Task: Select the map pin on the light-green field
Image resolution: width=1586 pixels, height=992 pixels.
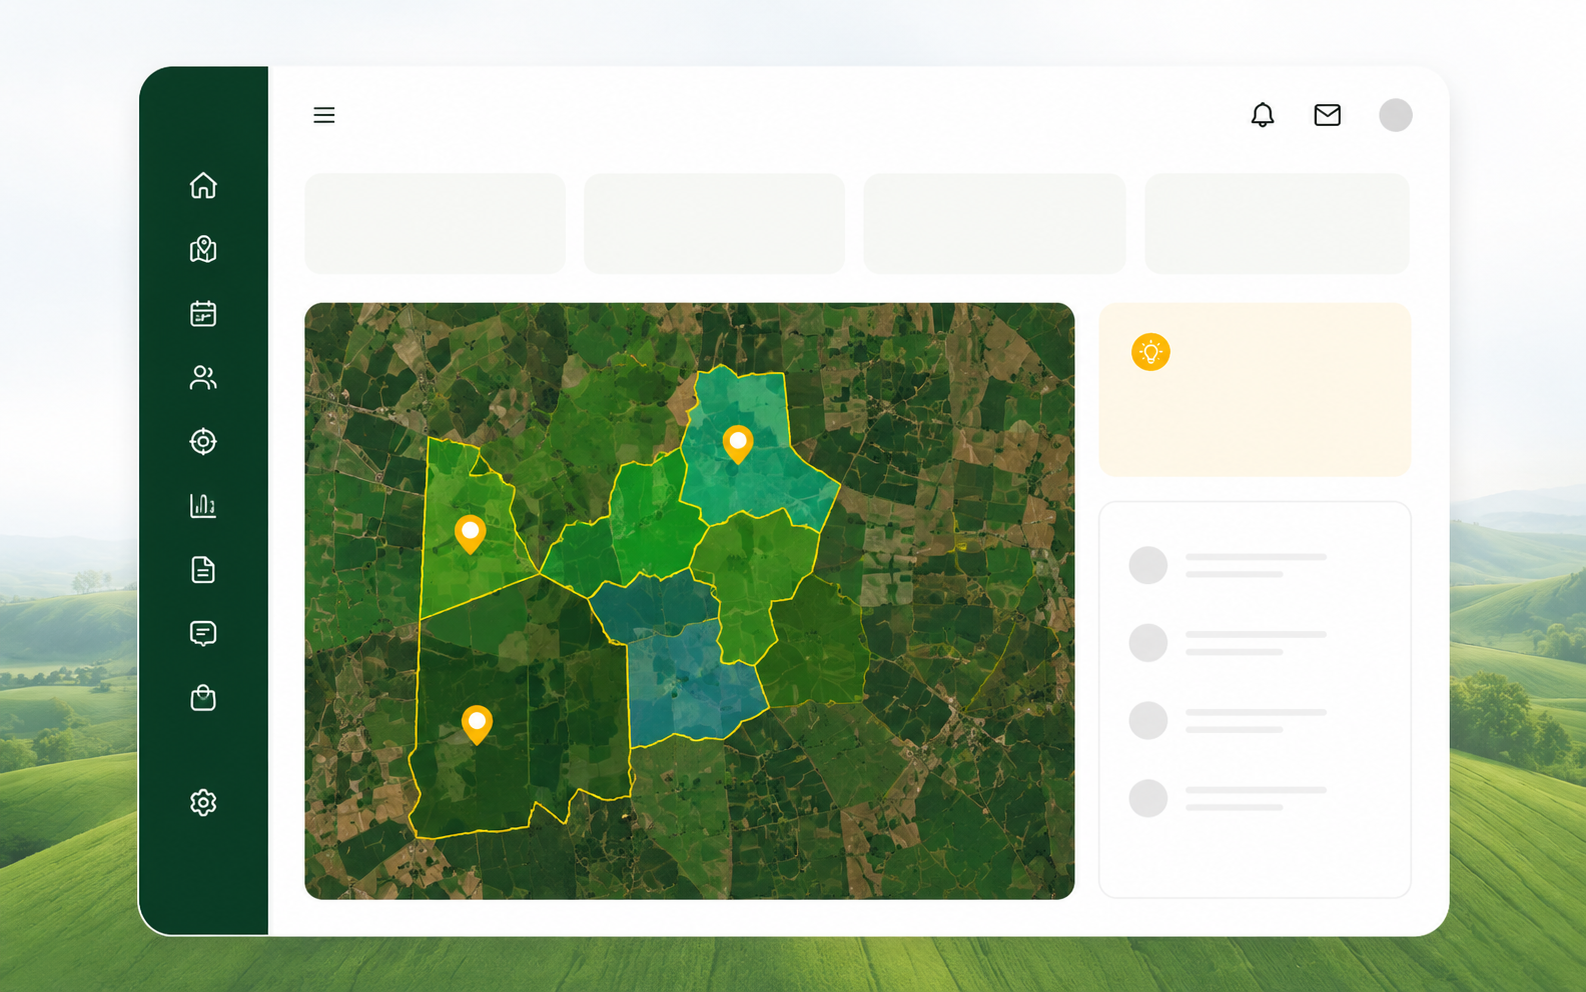Action: point(470,534)
